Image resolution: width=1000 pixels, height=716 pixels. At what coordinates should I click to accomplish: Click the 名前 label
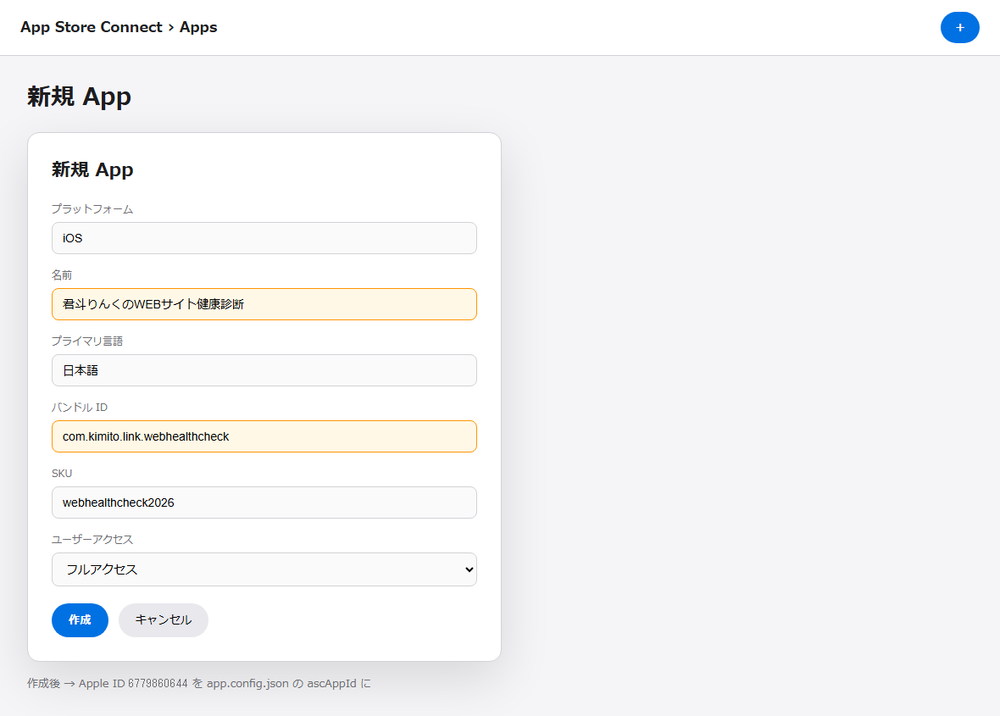[x=62, y=275]
